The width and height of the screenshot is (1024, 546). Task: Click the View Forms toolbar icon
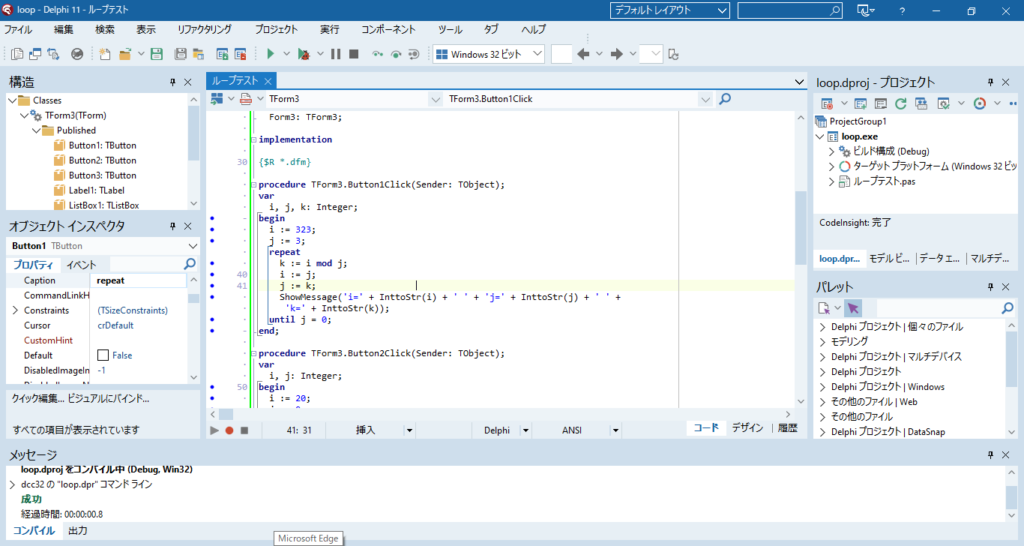(35, 54)
